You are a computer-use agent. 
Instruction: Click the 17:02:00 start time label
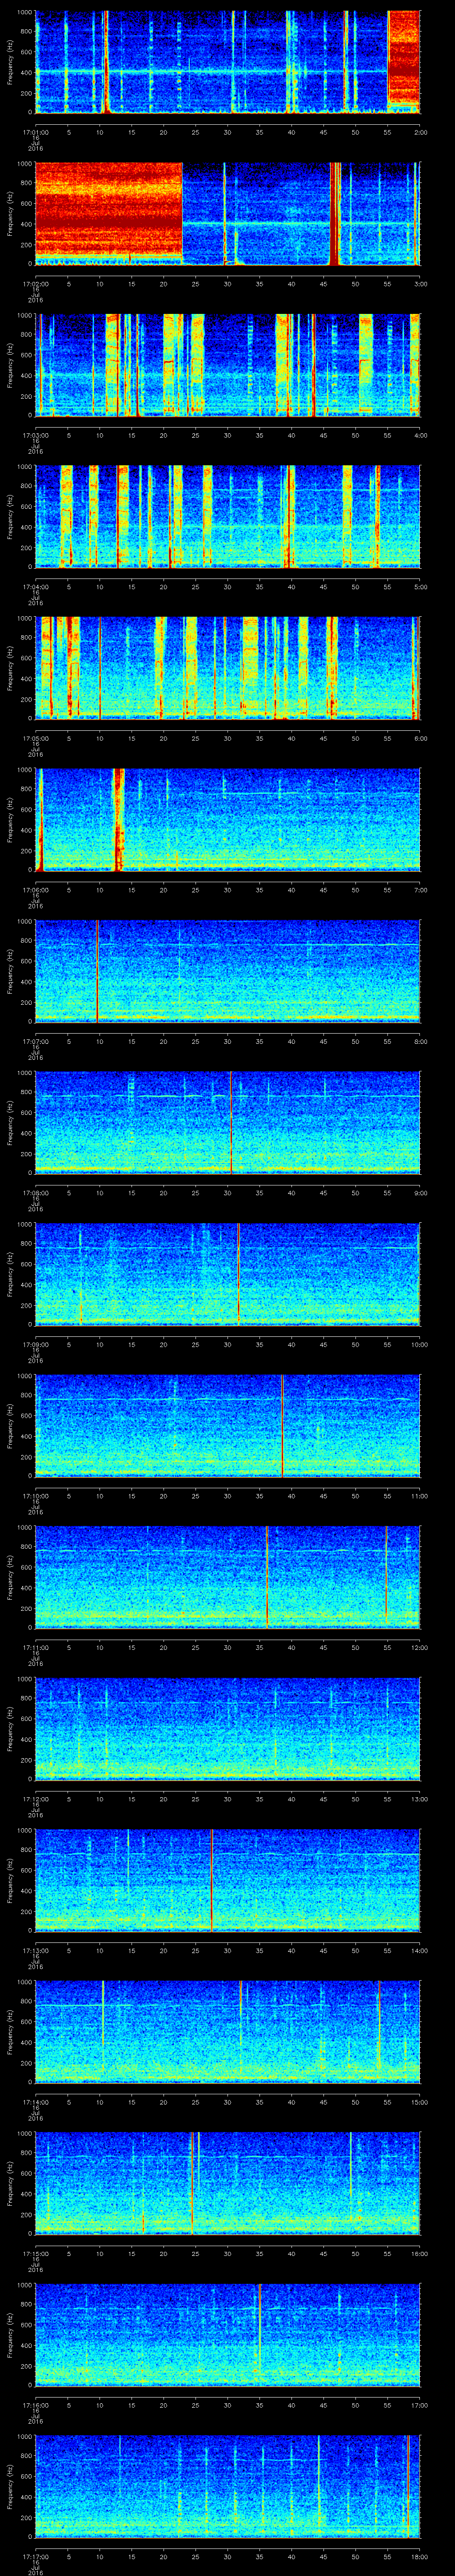35,283
